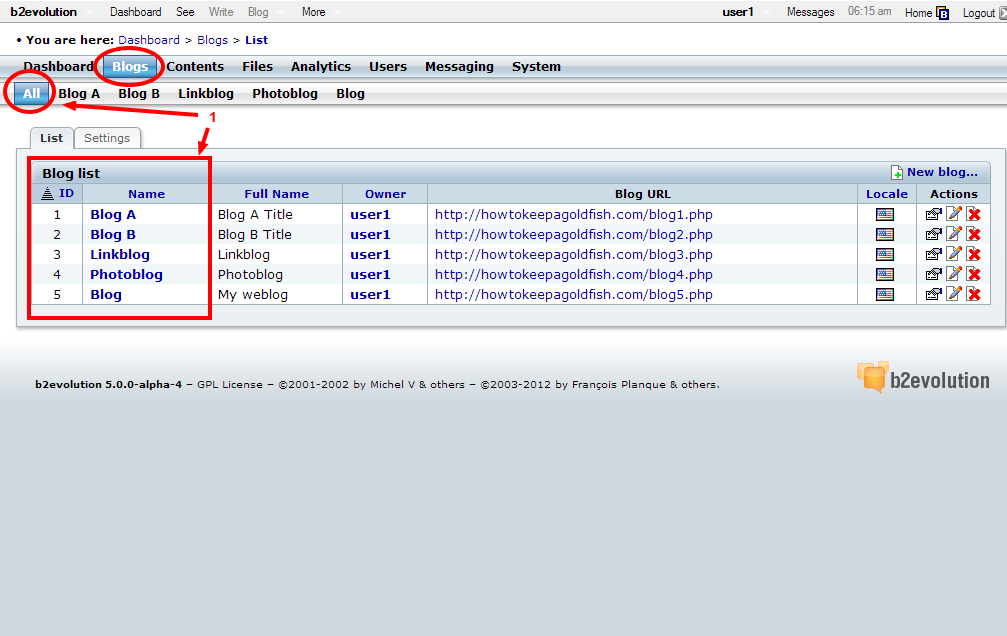This screenshot has height=636, width=1007.
Task: Click the US flag locale for Blog B
Action: (885, 234)
